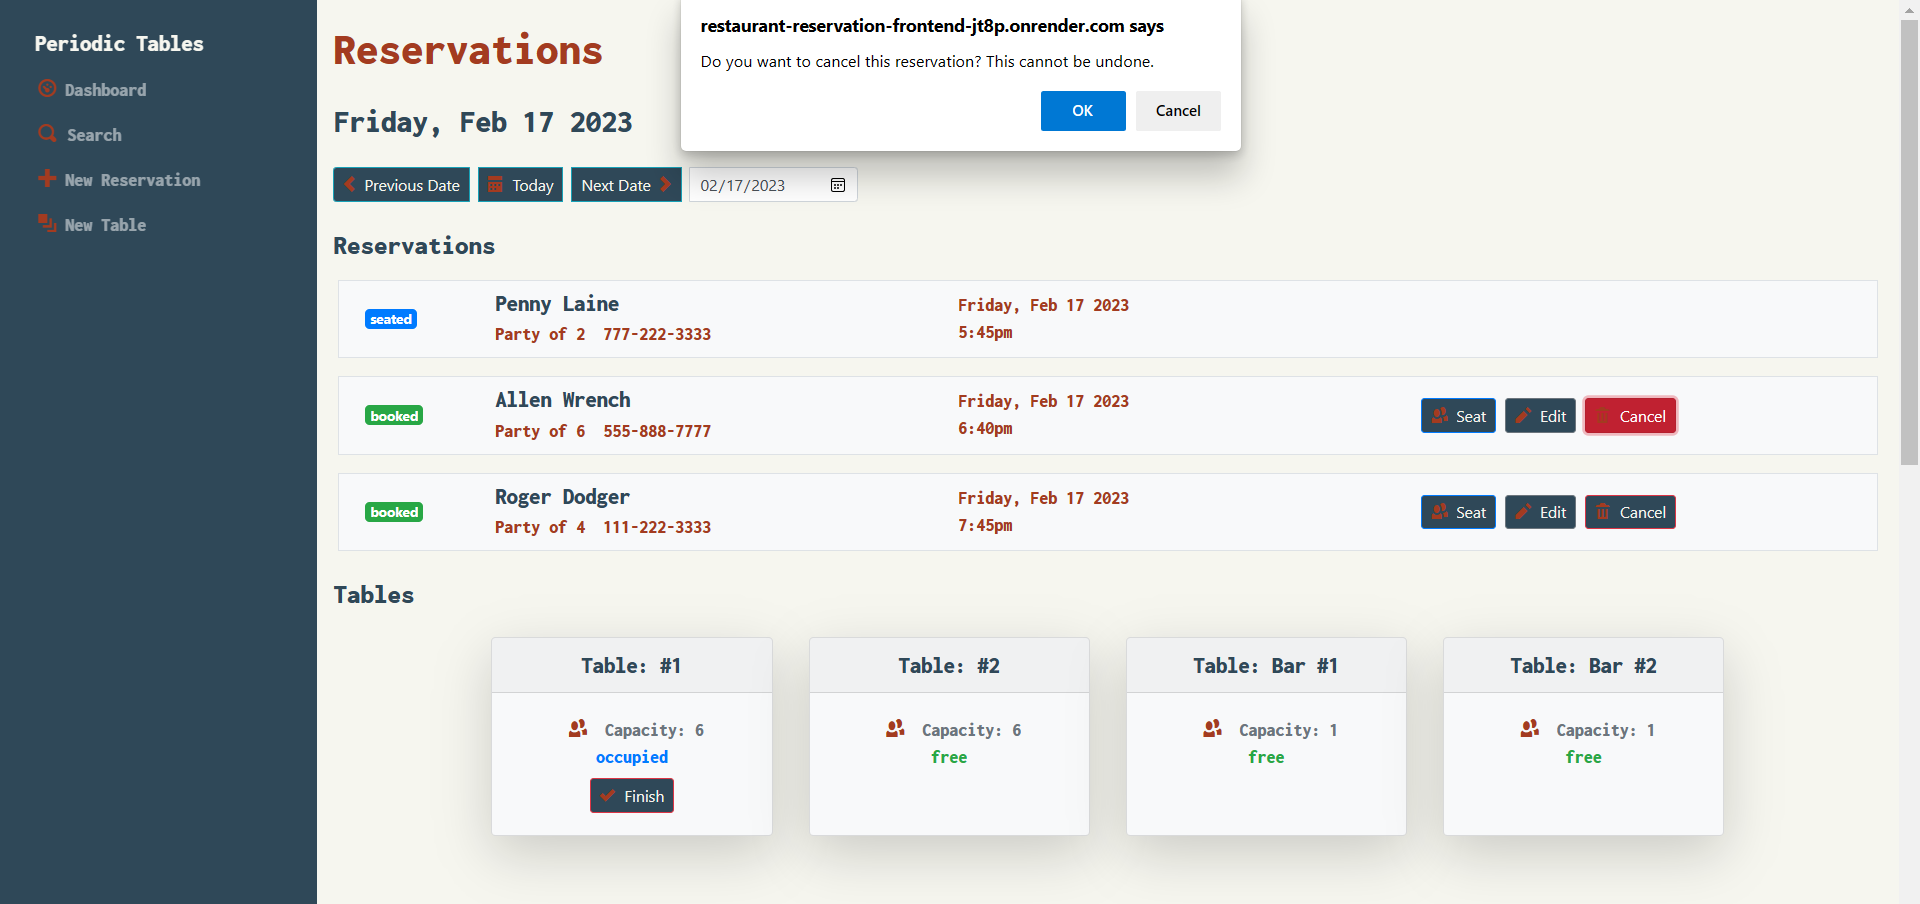
Task: Finish the occupied Table #1
Action: (632, 796)
